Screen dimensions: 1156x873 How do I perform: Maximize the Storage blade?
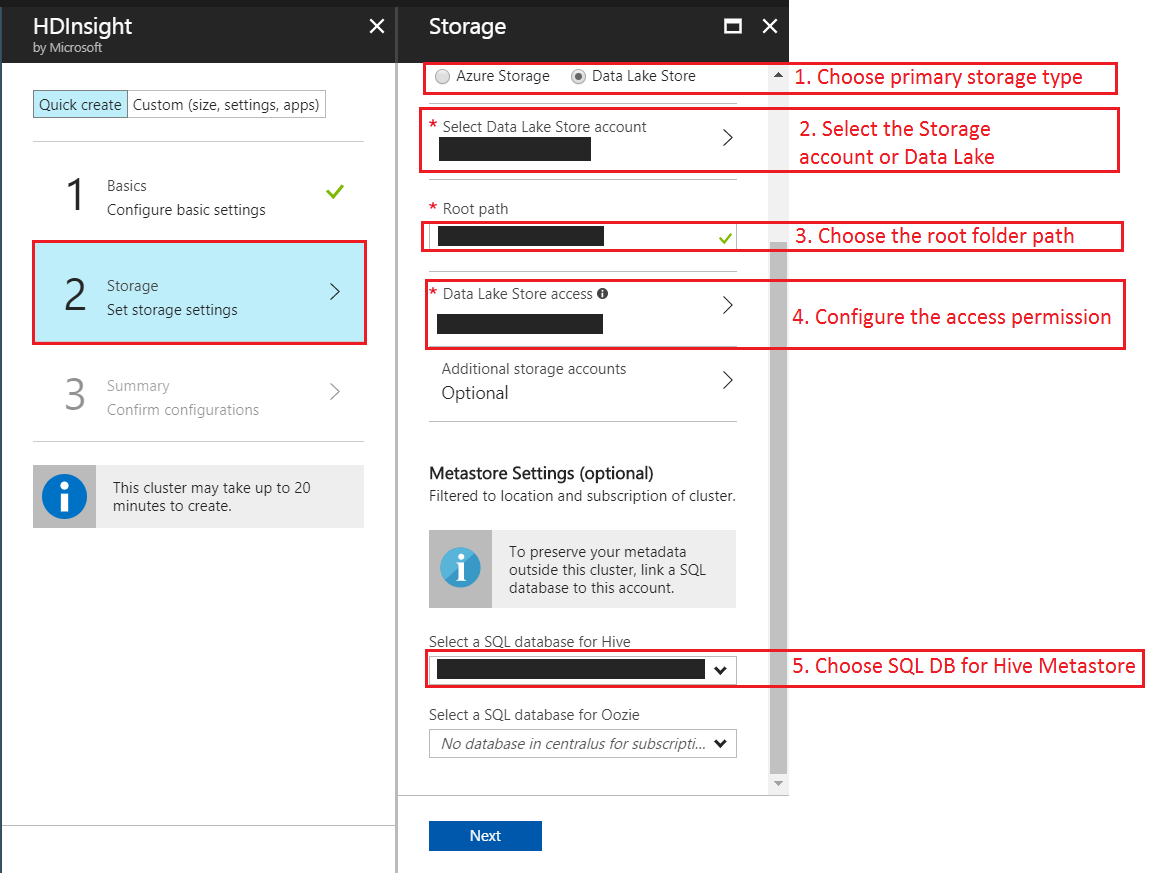coord(733,27)
